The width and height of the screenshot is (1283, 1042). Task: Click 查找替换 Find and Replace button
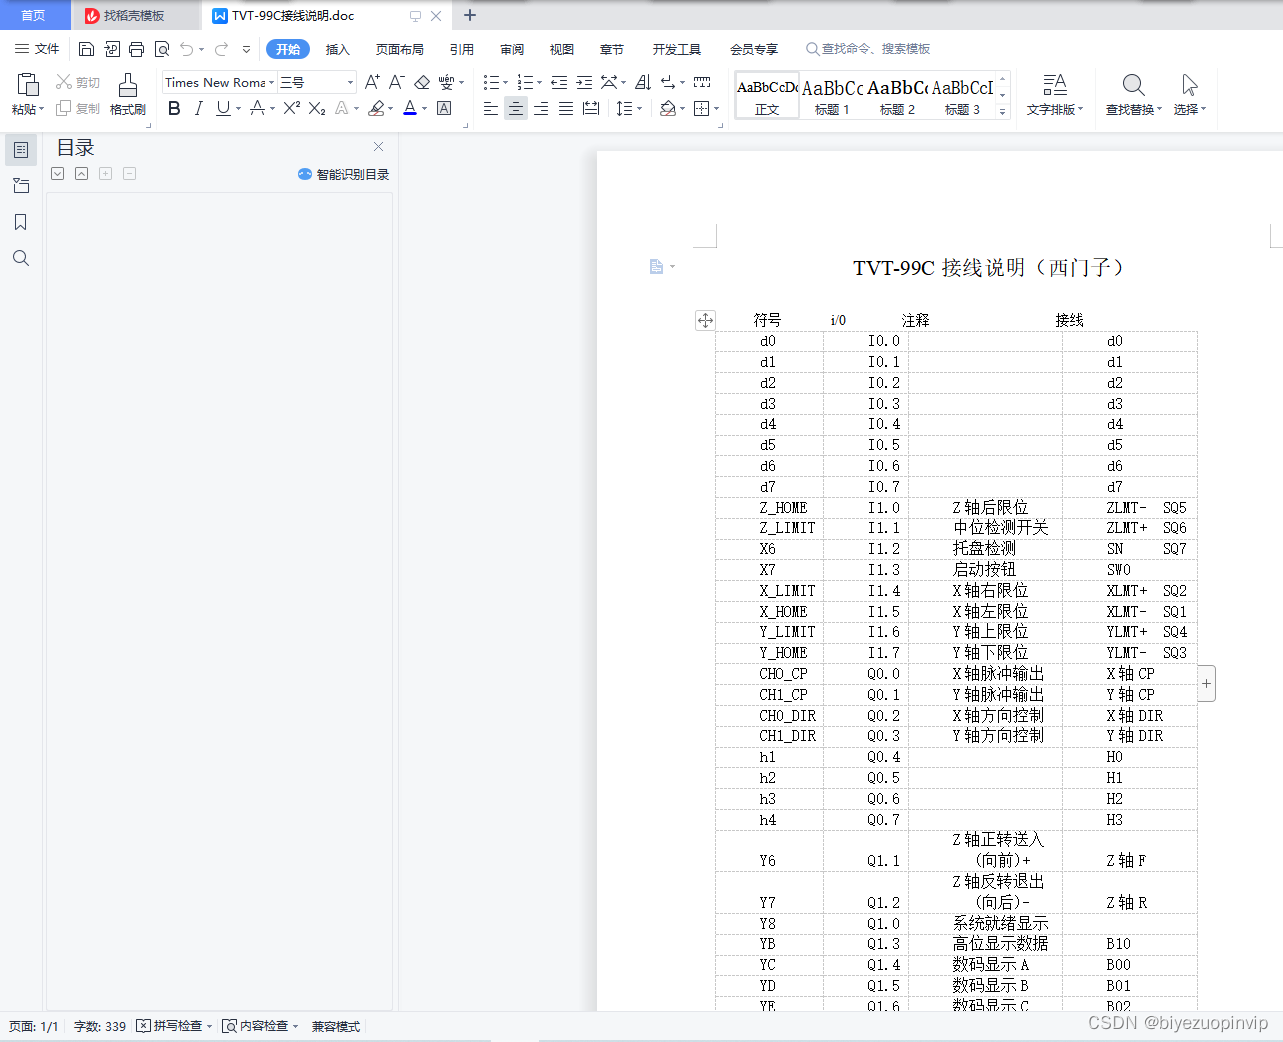[1134, 95]
